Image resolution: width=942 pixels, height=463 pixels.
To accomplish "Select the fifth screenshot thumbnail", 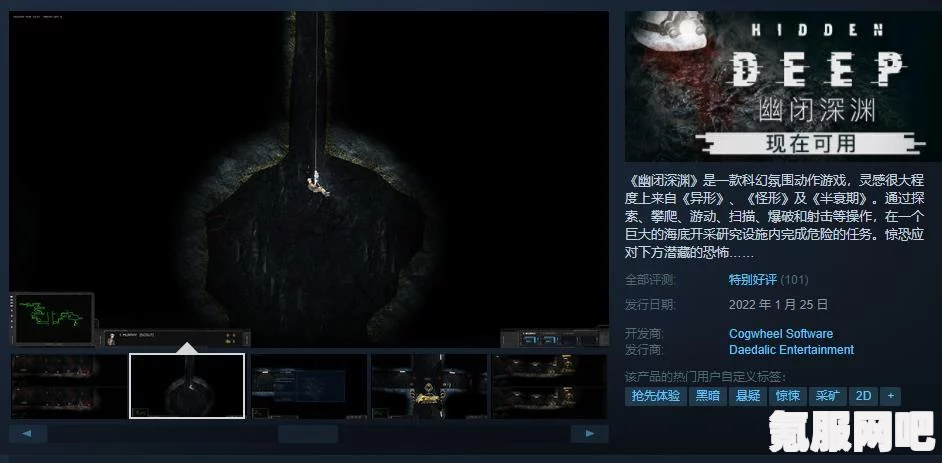I will tap(549, 386).
